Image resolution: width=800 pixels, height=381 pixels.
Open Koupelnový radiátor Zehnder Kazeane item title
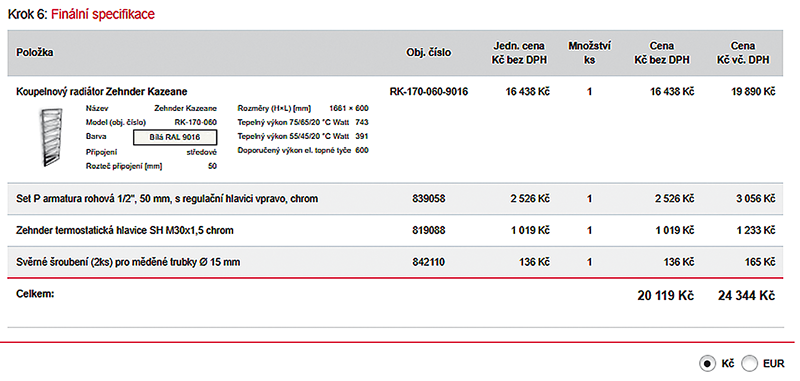point(102,92)
